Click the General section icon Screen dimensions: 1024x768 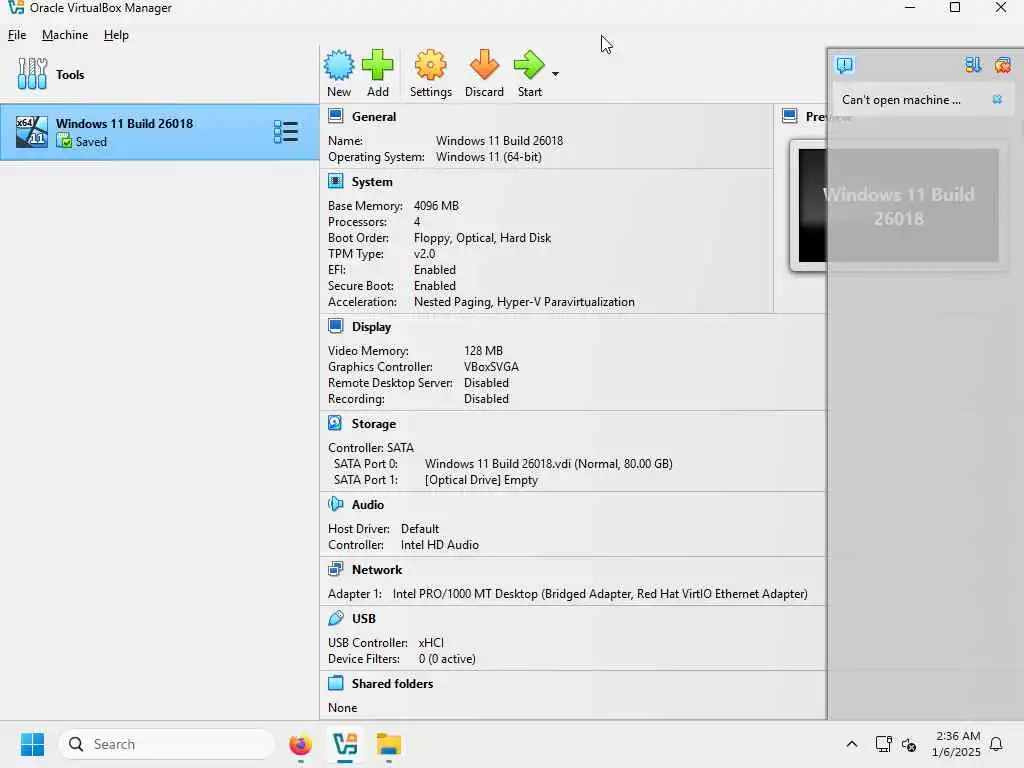[336, 116]
